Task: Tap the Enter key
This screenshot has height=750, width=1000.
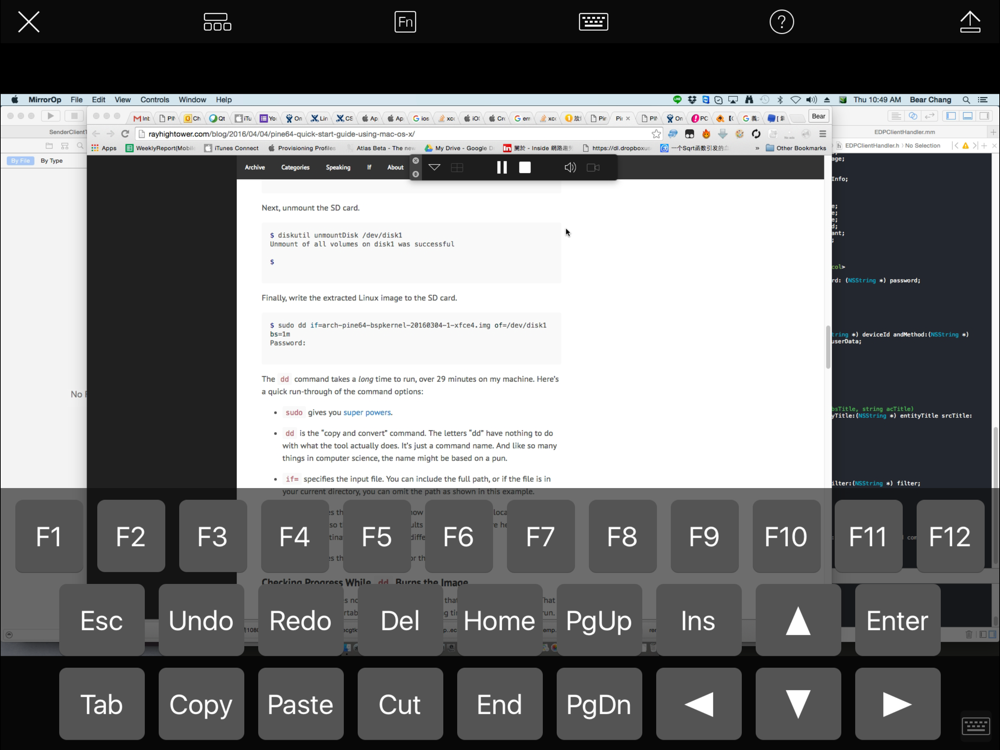Action: click(897, 620)
